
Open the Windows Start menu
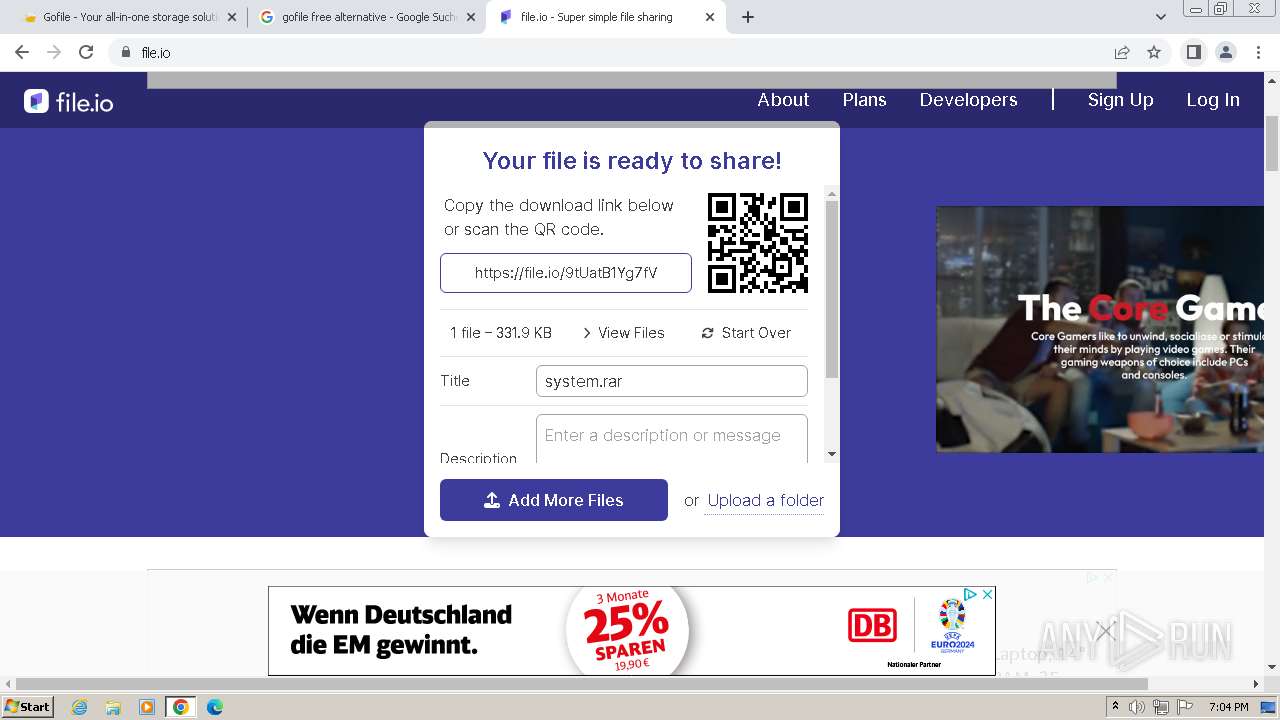(27, 706)
